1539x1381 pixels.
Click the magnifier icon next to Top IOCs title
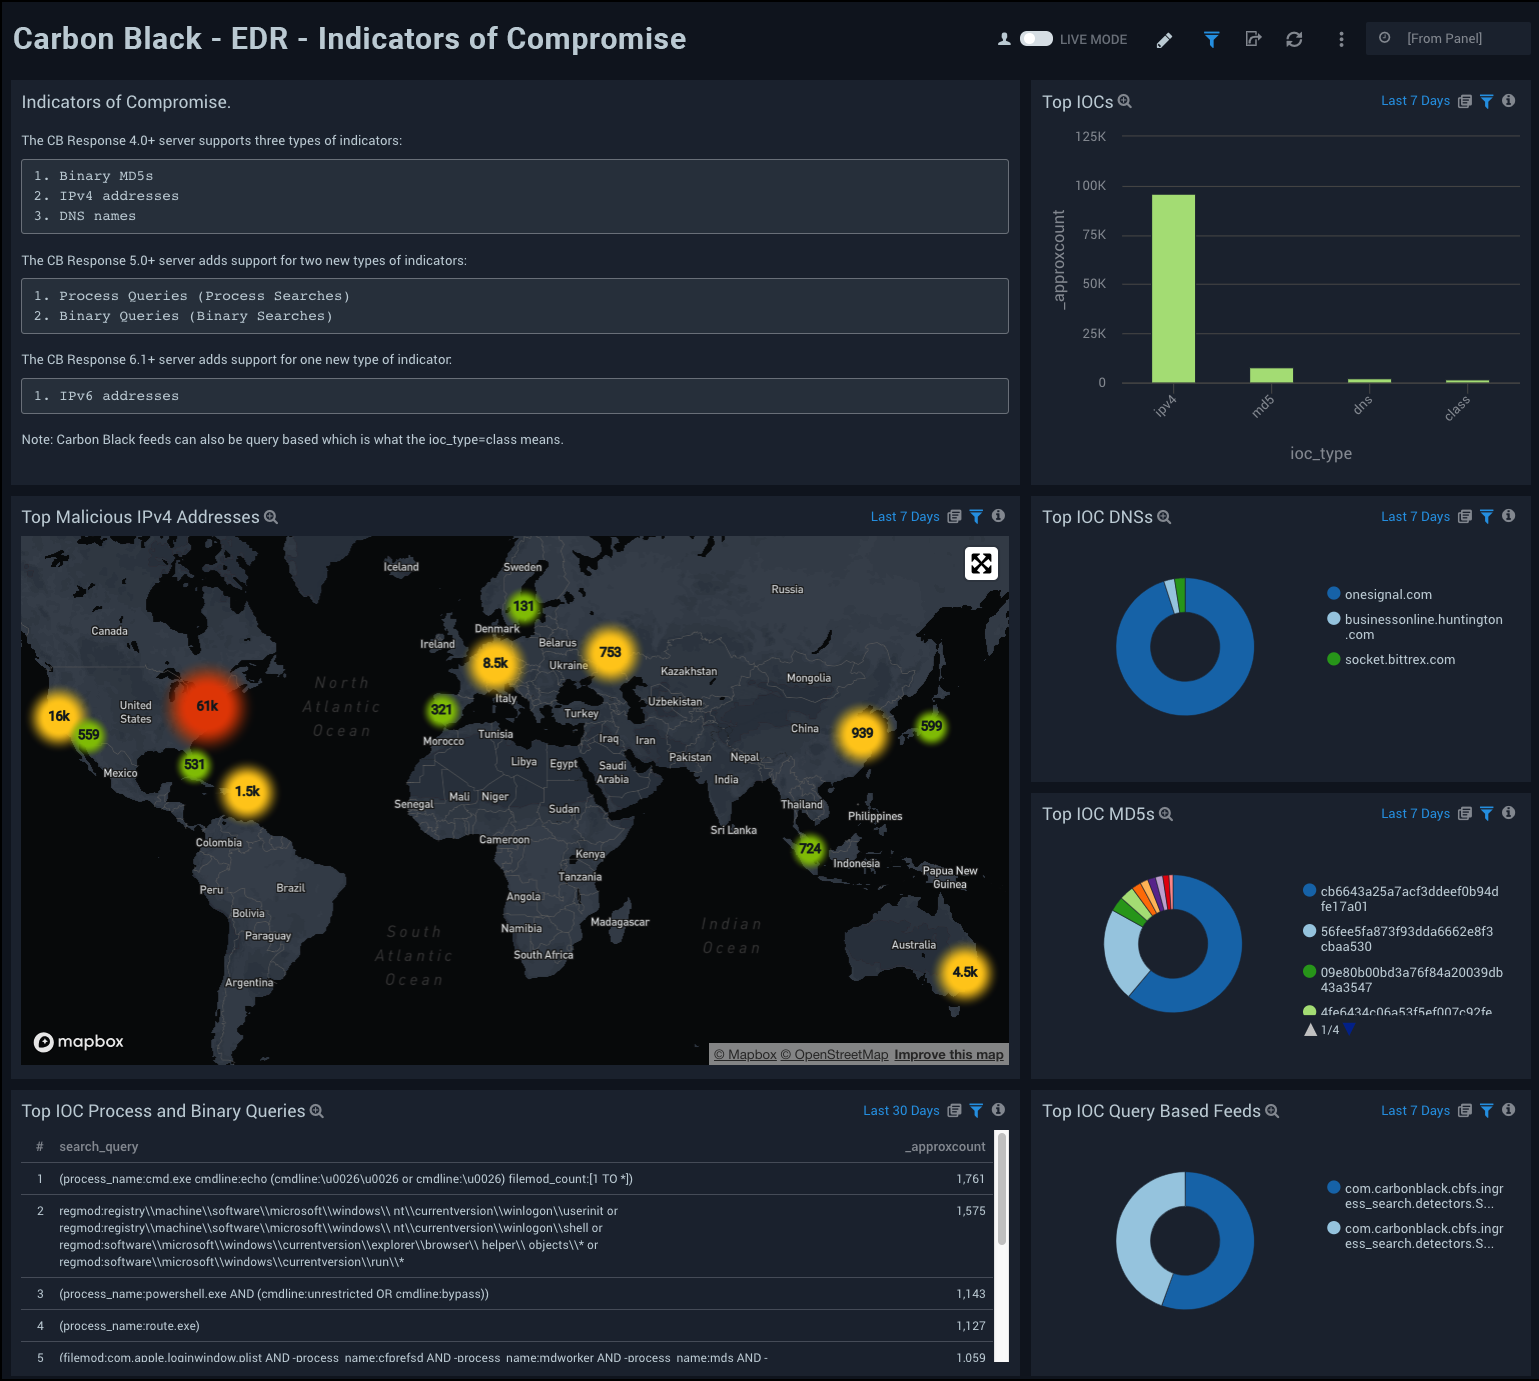click(x=1125, y=101)
